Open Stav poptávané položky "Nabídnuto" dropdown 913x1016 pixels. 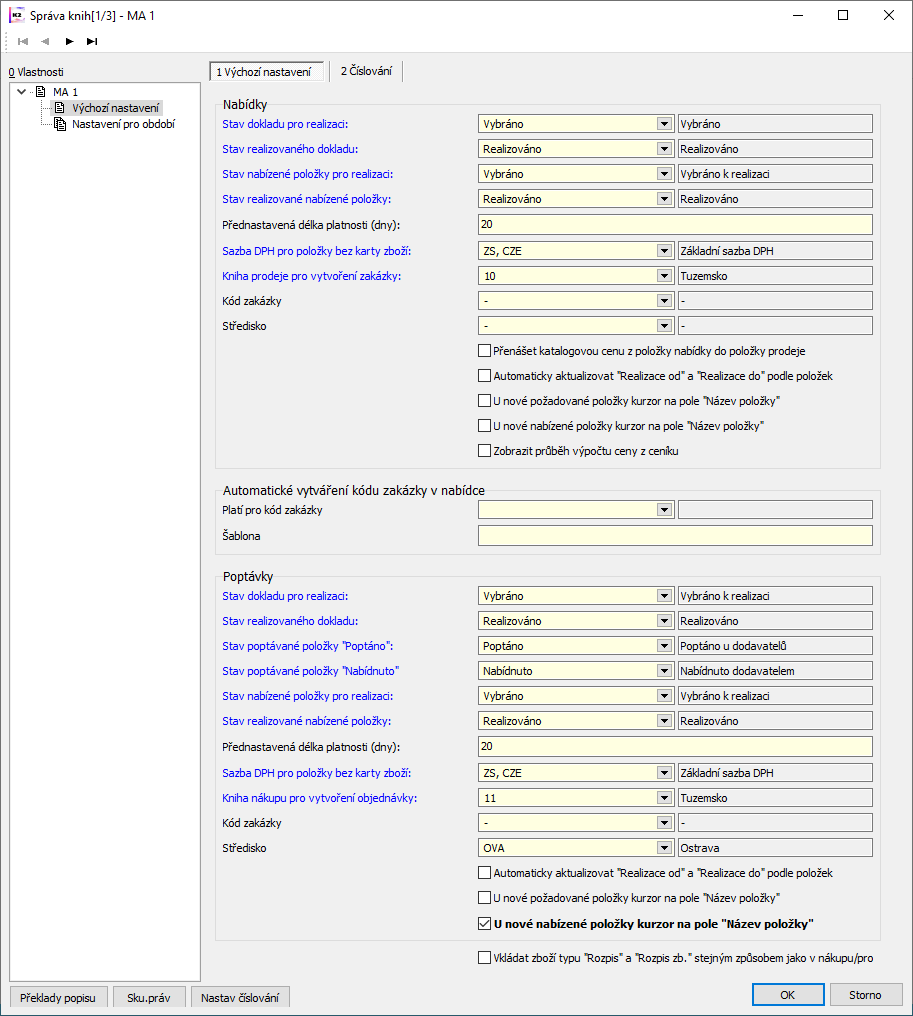pos(664,671)
